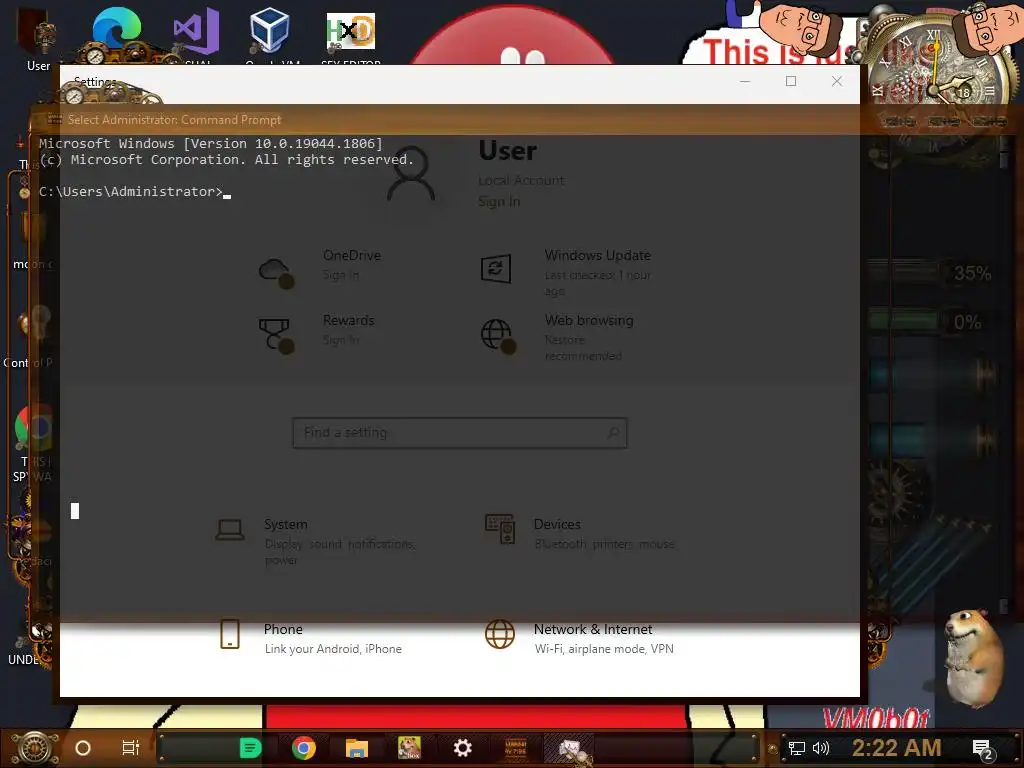This screenshot has height=768, width=1024.
Task: Open Network & Internet settings category
Action: pyautogui.click(x=579, y=638)
